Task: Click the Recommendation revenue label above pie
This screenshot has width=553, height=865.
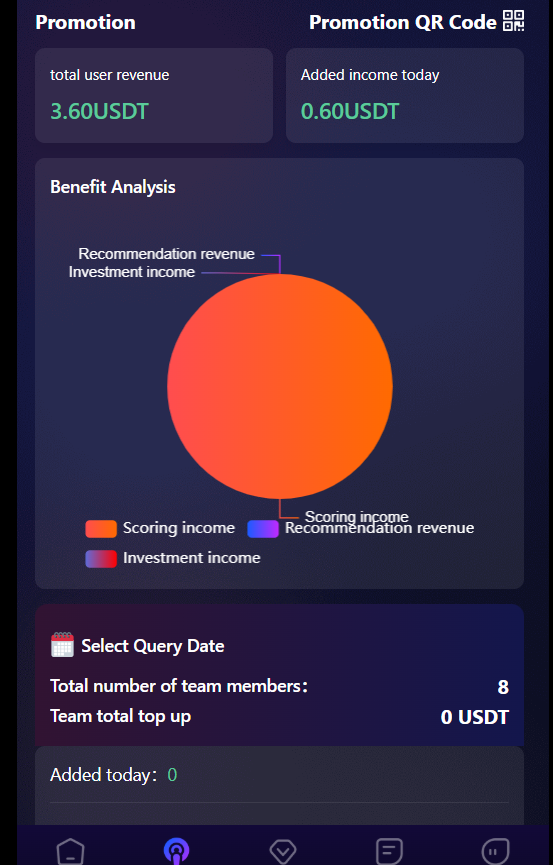Action: pyautogui.click(x=167, y=254)
